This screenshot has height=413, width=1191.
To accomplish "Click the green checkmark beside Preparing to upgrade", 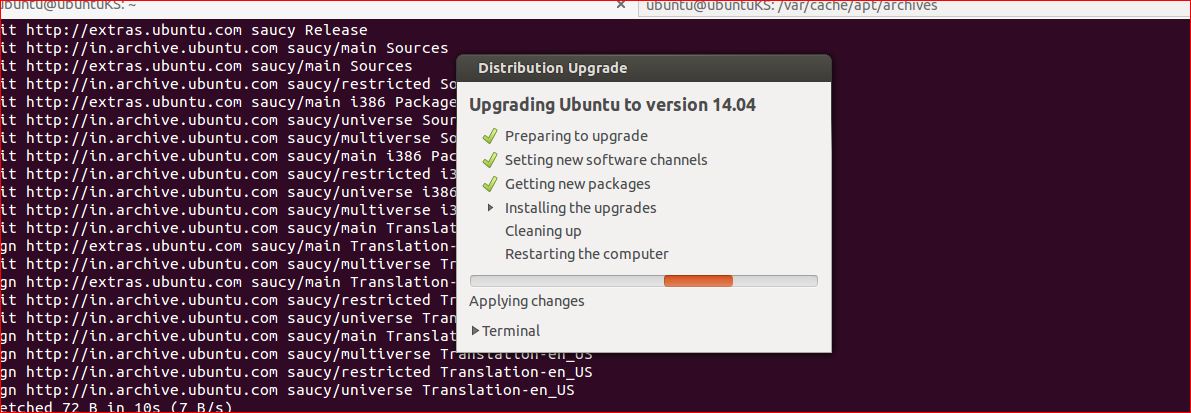I will coord(489,136).
